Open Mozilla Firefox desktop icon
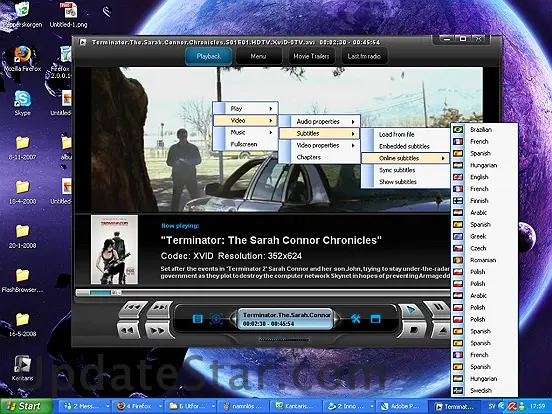 (x=23, y=59)
